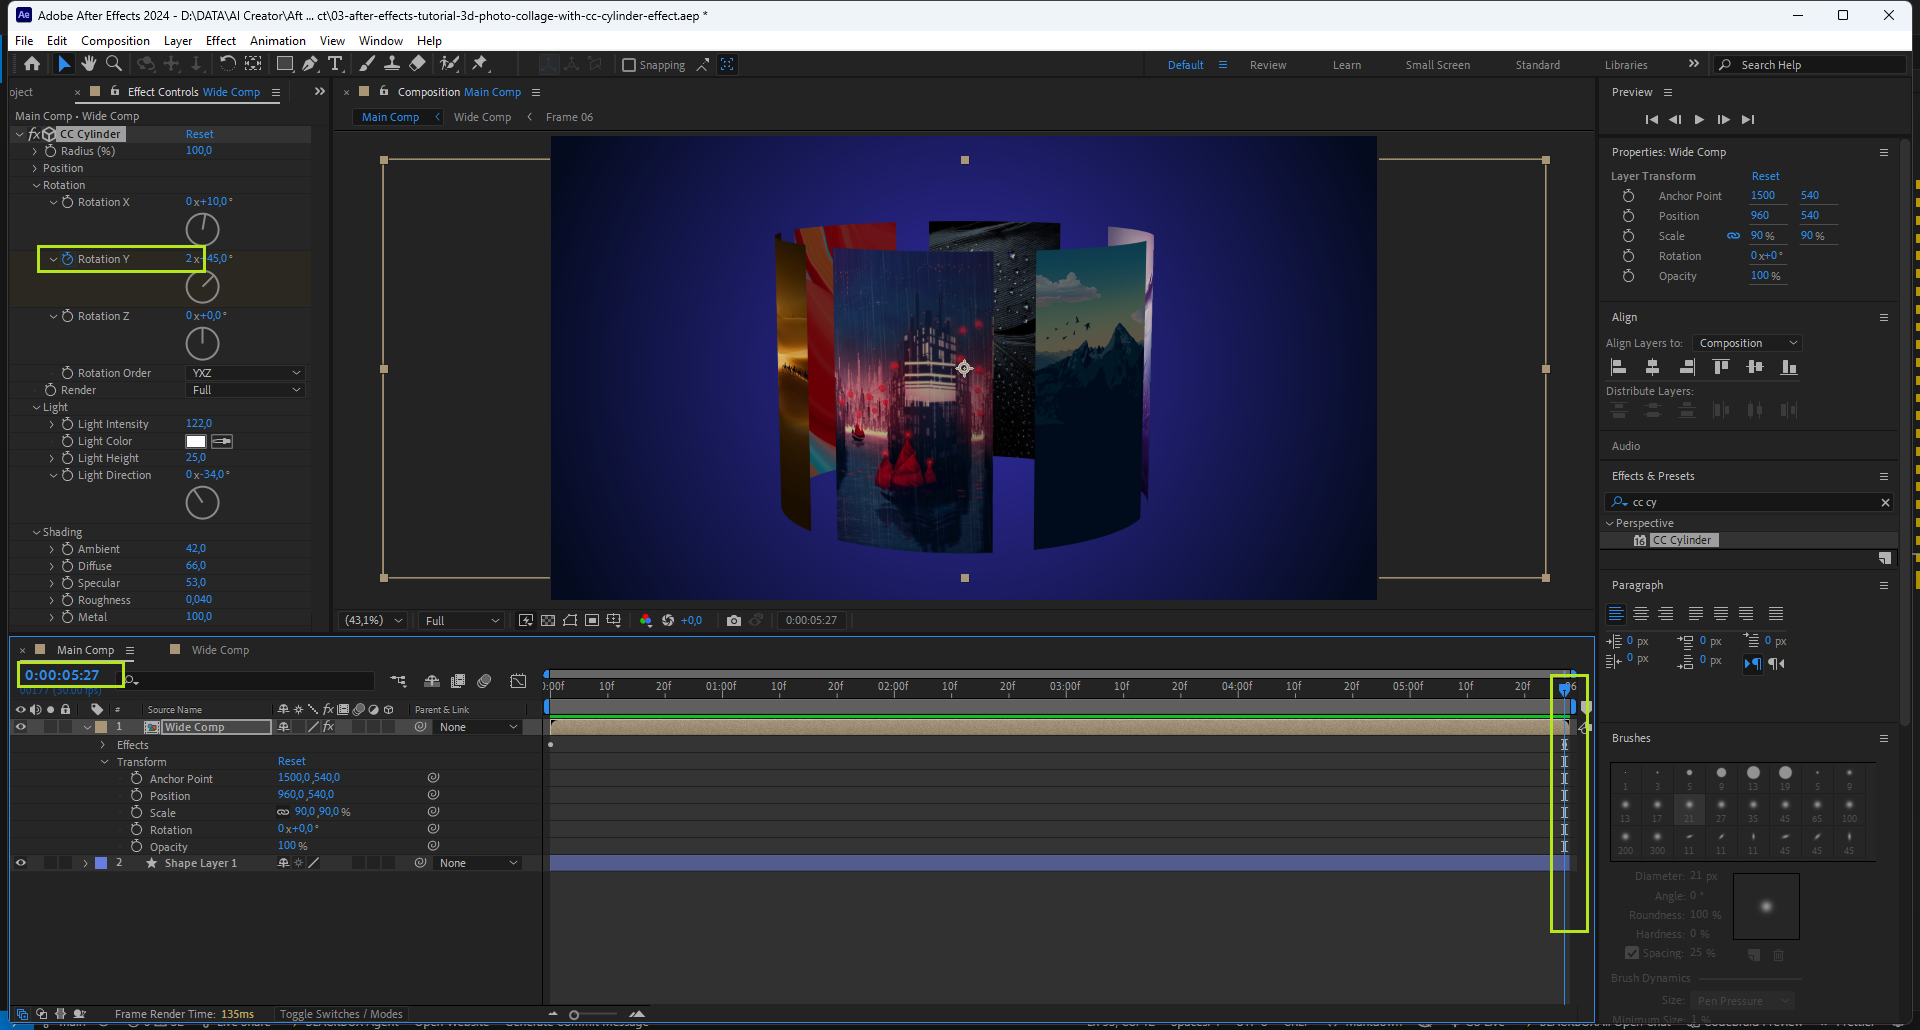Select the Pen tool
This screenshot has width=1920, height=1030.
pyautogui.click(x=310, y=64)
